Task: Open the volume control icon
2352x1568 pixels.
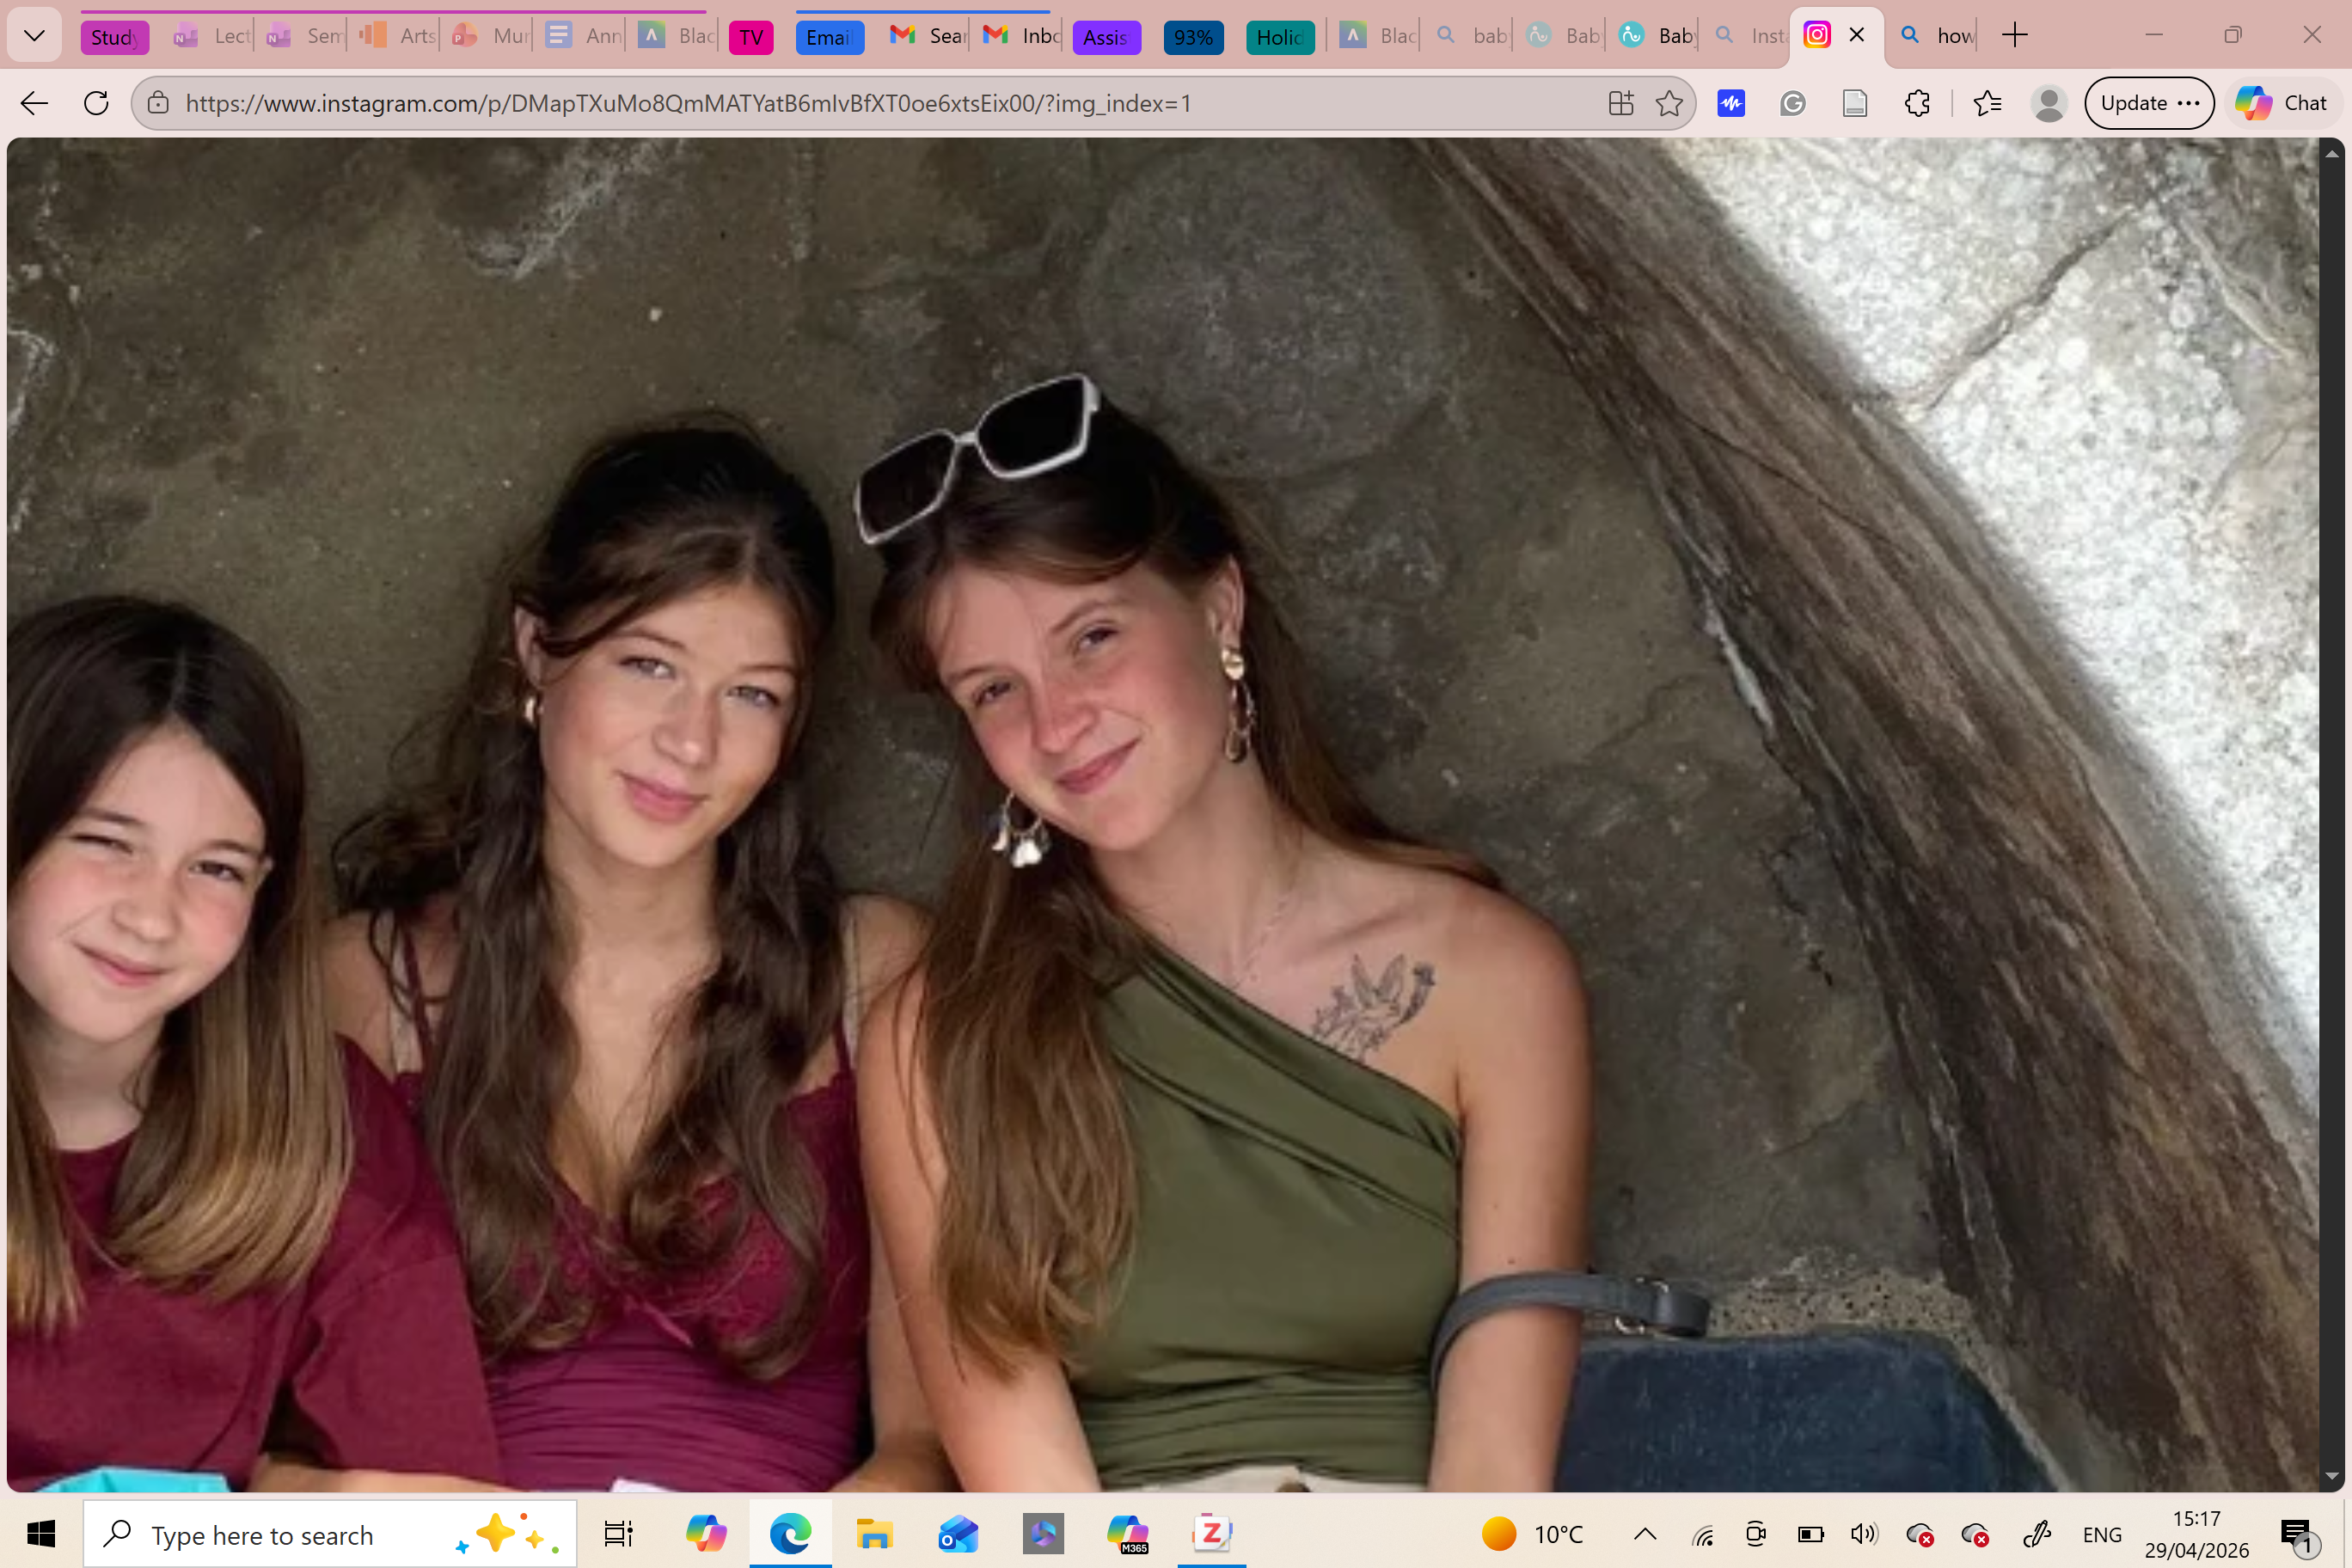Action: [1863, 1534]
